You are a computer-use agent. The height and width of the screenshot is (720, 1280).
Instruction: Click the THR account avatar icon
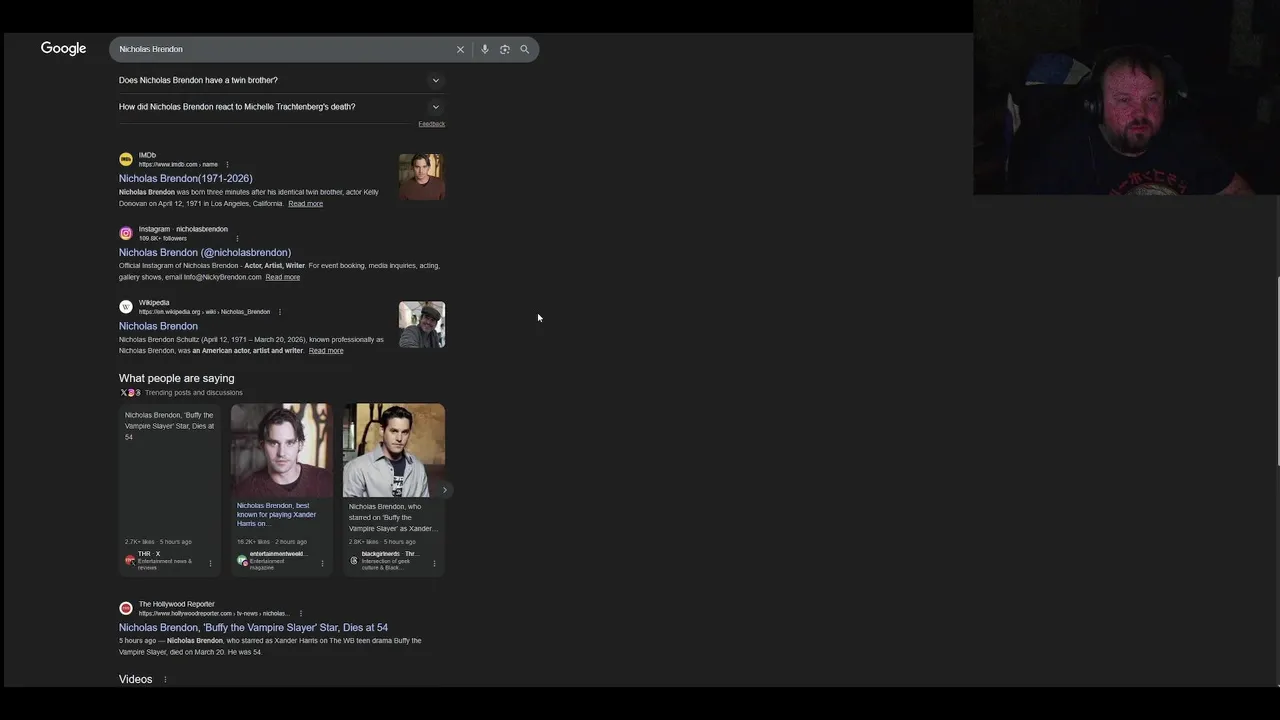pos(130,560)
